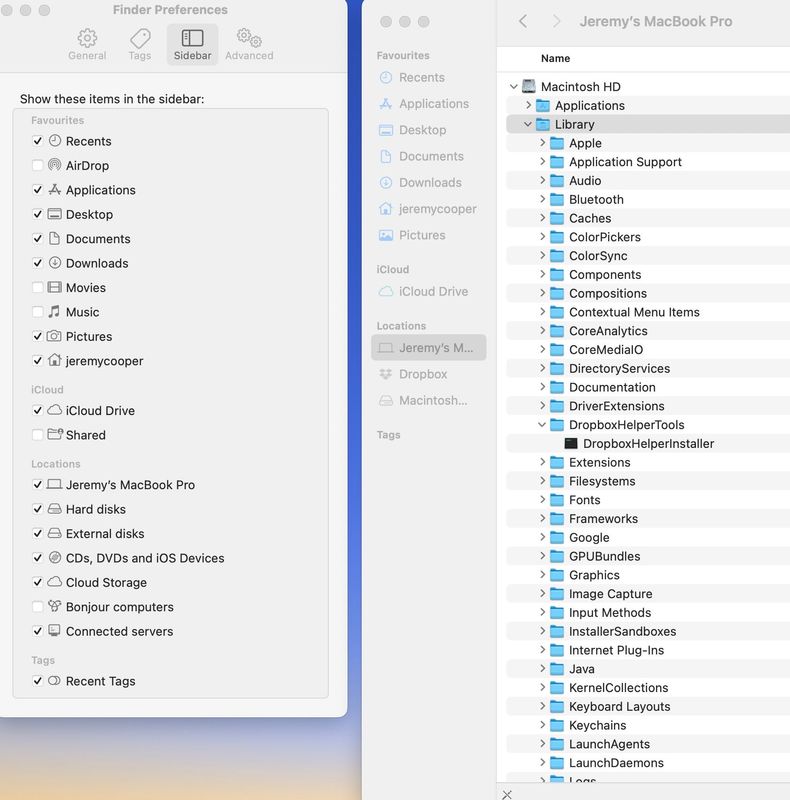Select the ColorSync folder name

(598, 256)
